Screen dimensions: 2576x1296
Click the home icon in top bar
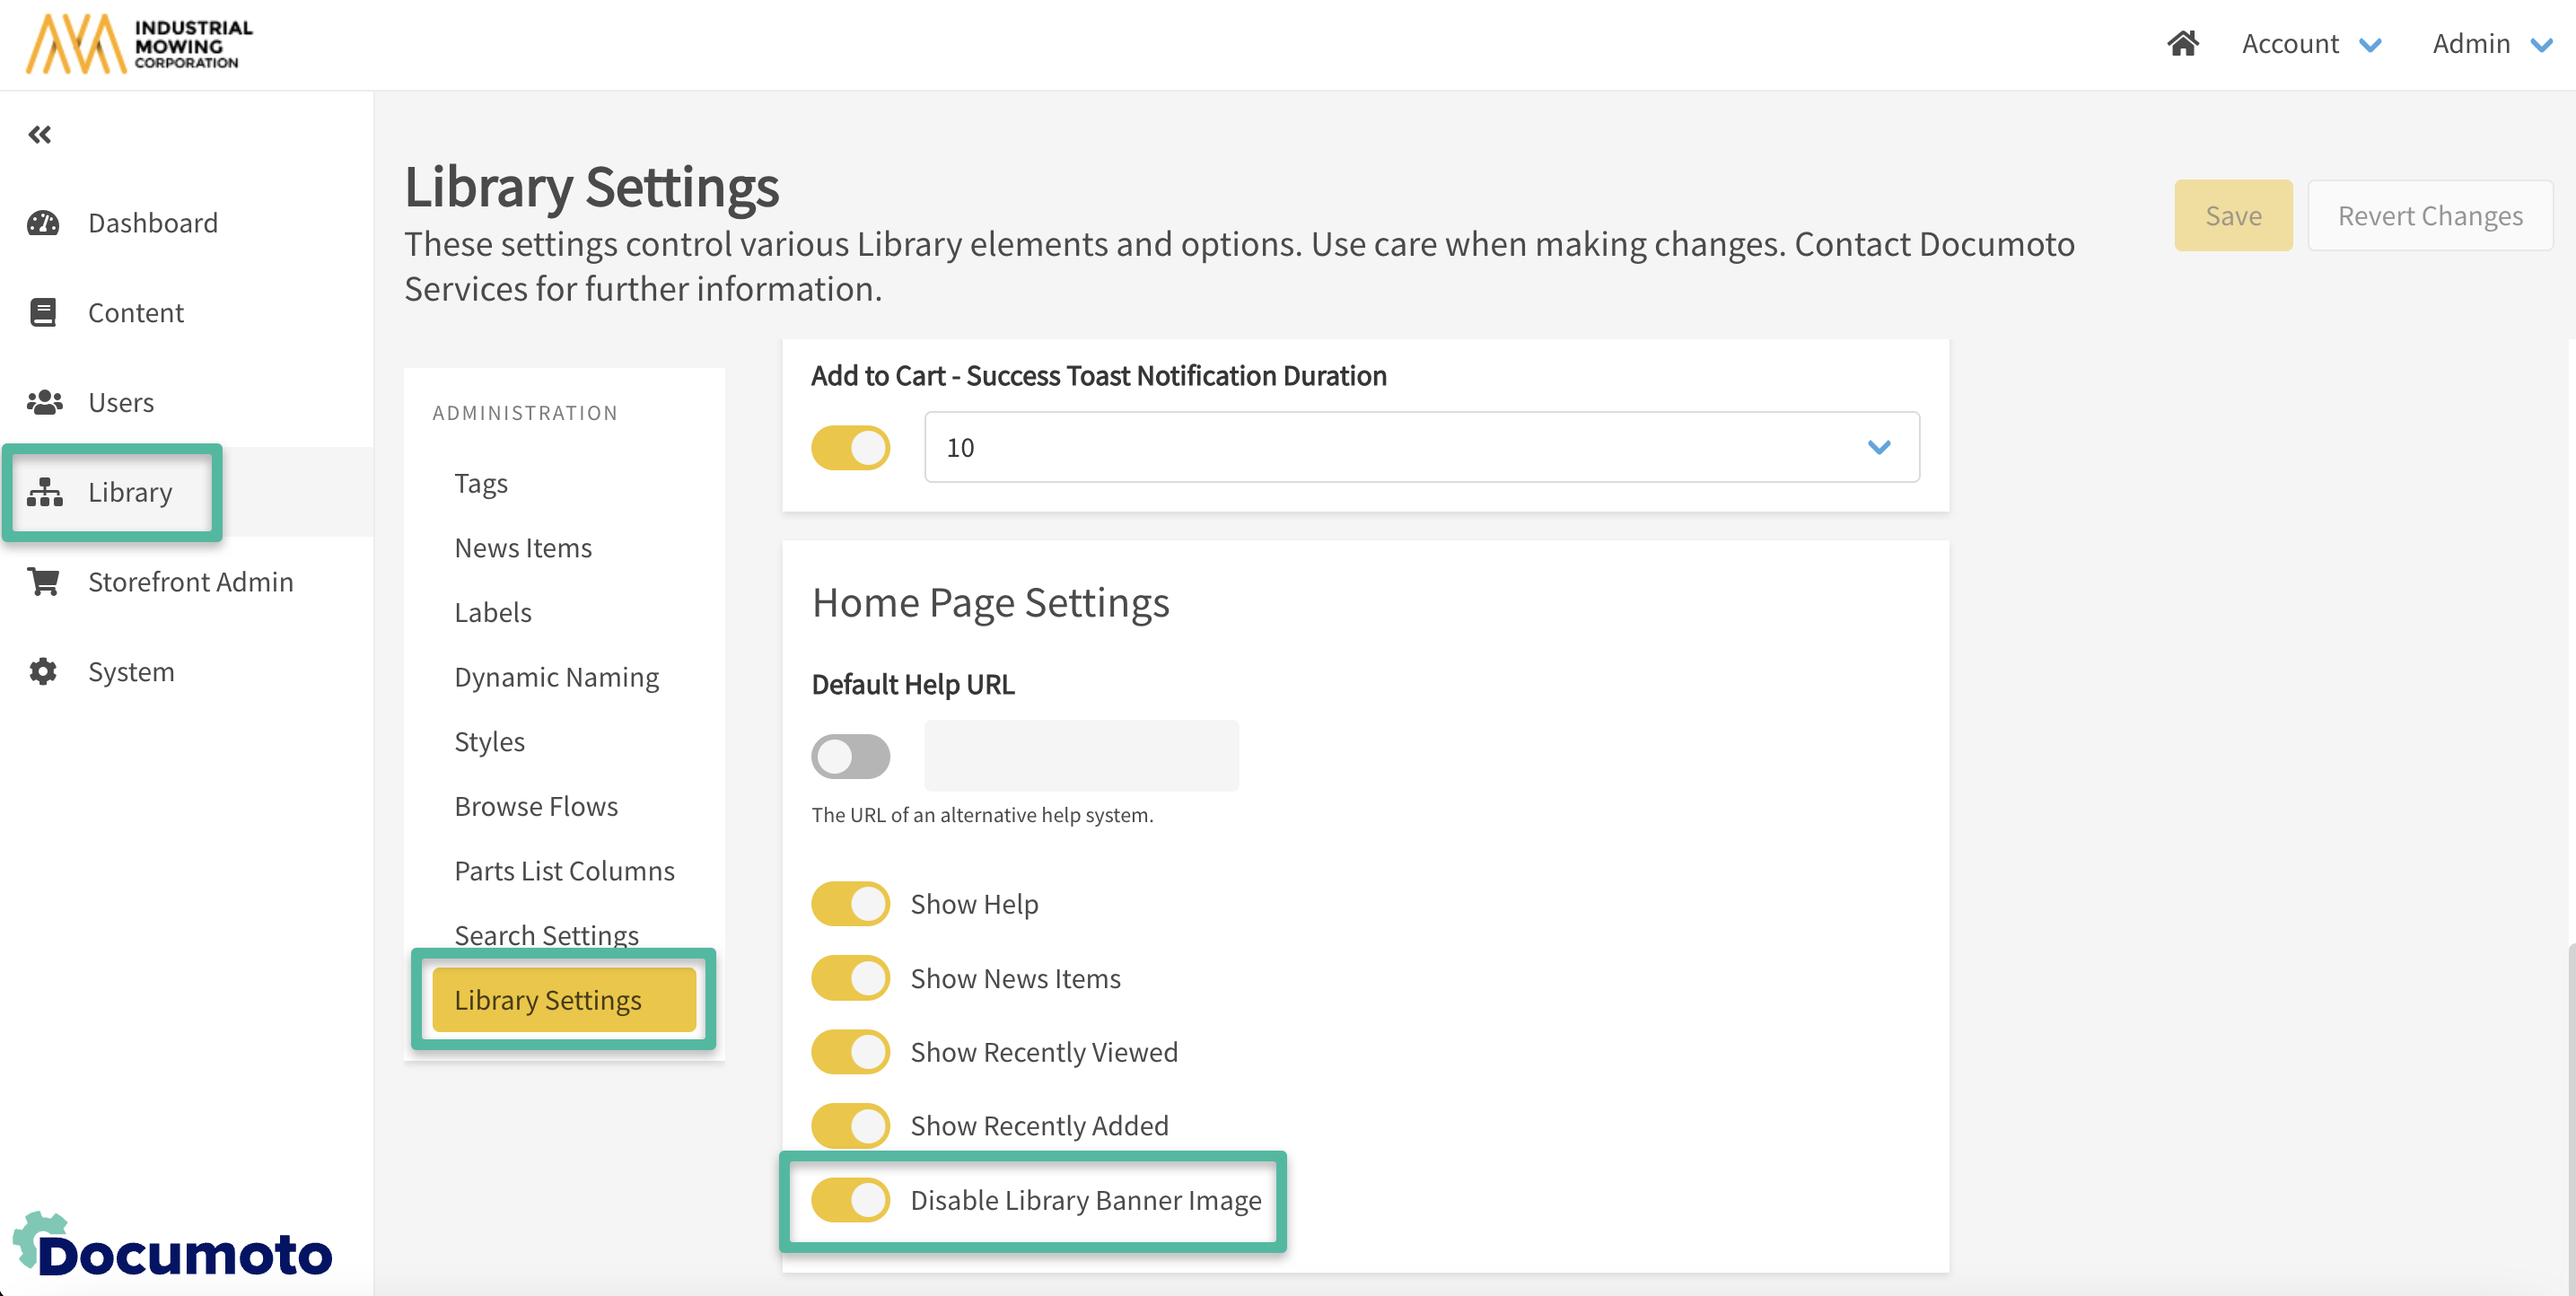click(x=2182, y=43)
